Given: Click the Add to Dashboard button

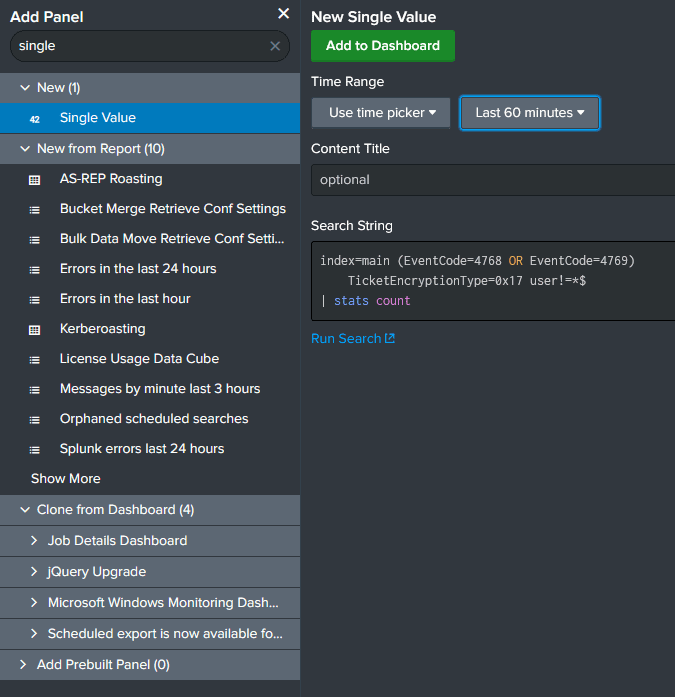Looking at the screenshot, I should [x=382, y=46].
